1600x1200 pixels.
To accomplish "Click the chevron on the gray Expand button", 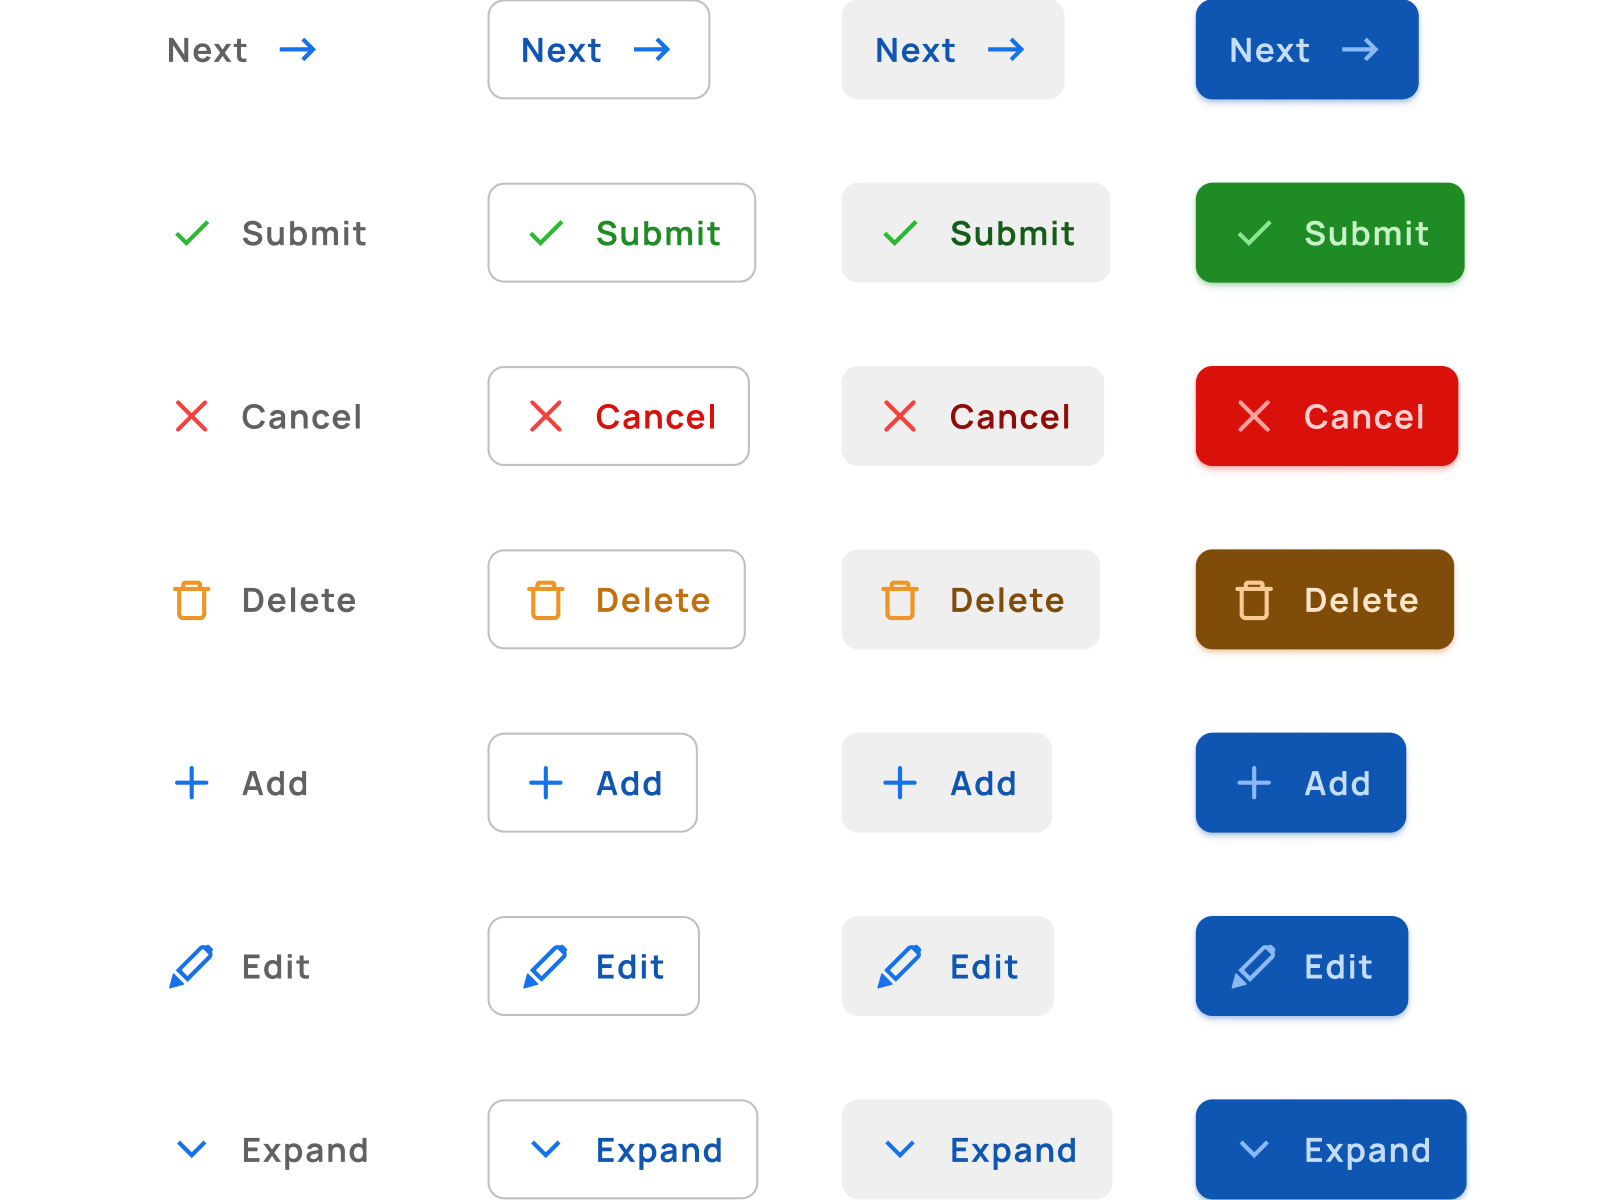I will [900, 1149].
